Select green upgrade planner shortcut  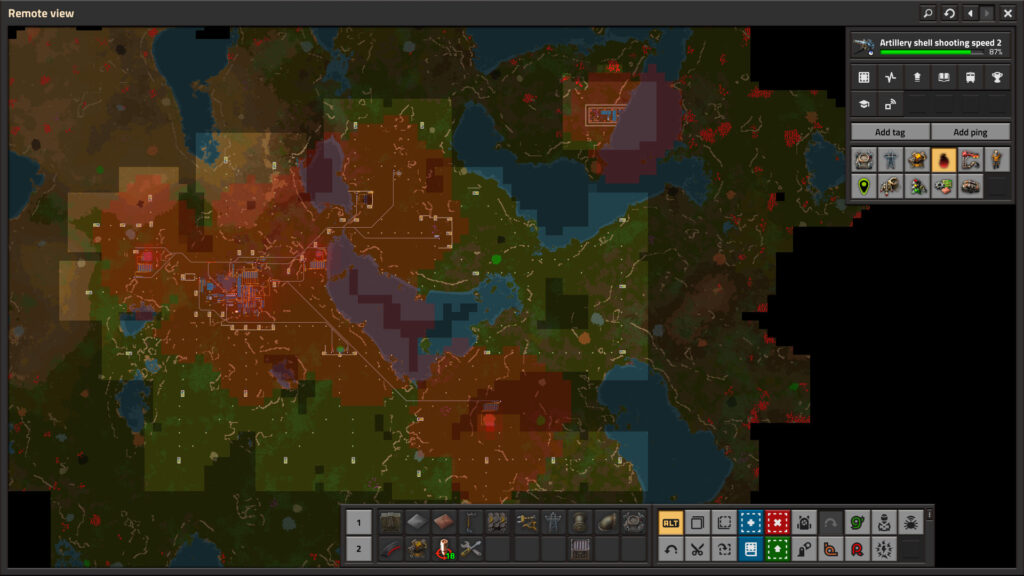click(777, 549)
